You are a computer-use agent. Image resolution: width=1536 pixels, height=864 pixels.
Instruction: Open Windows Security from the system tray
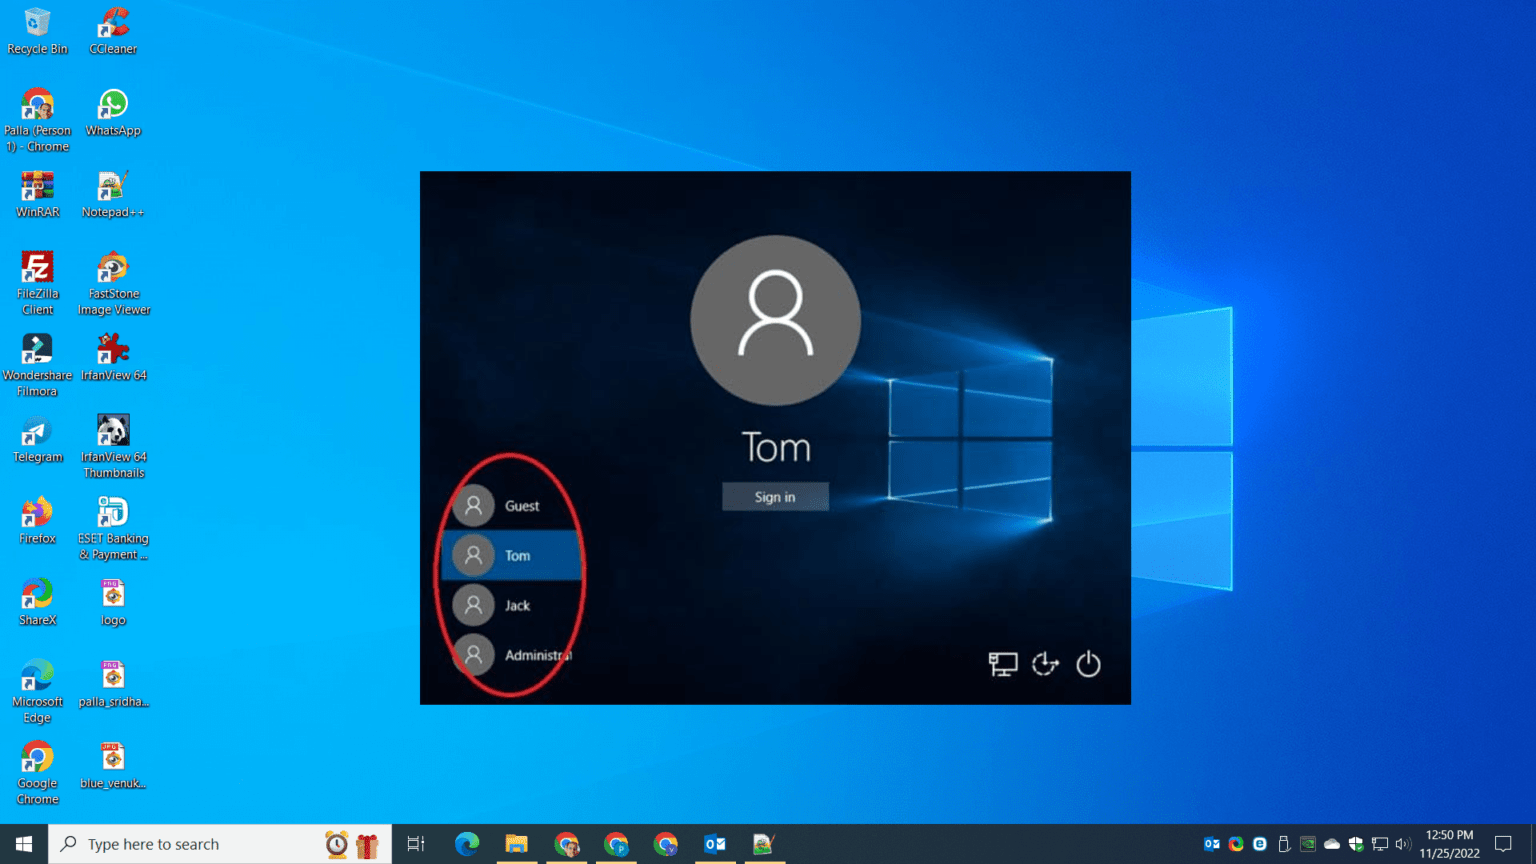(1354, 843)
